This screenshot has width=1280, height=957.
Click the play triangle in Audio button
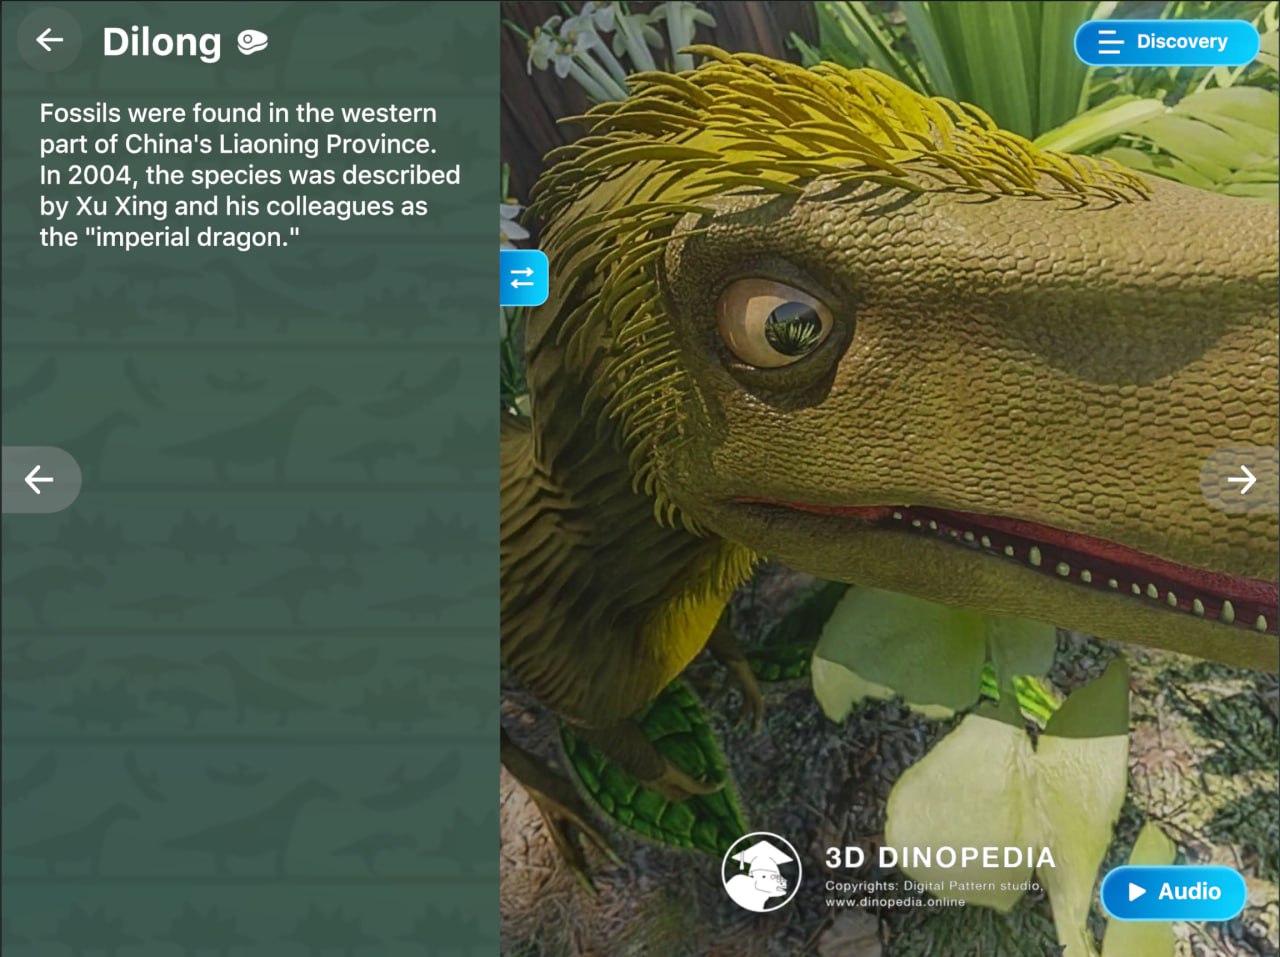[x=1137, y=892]
